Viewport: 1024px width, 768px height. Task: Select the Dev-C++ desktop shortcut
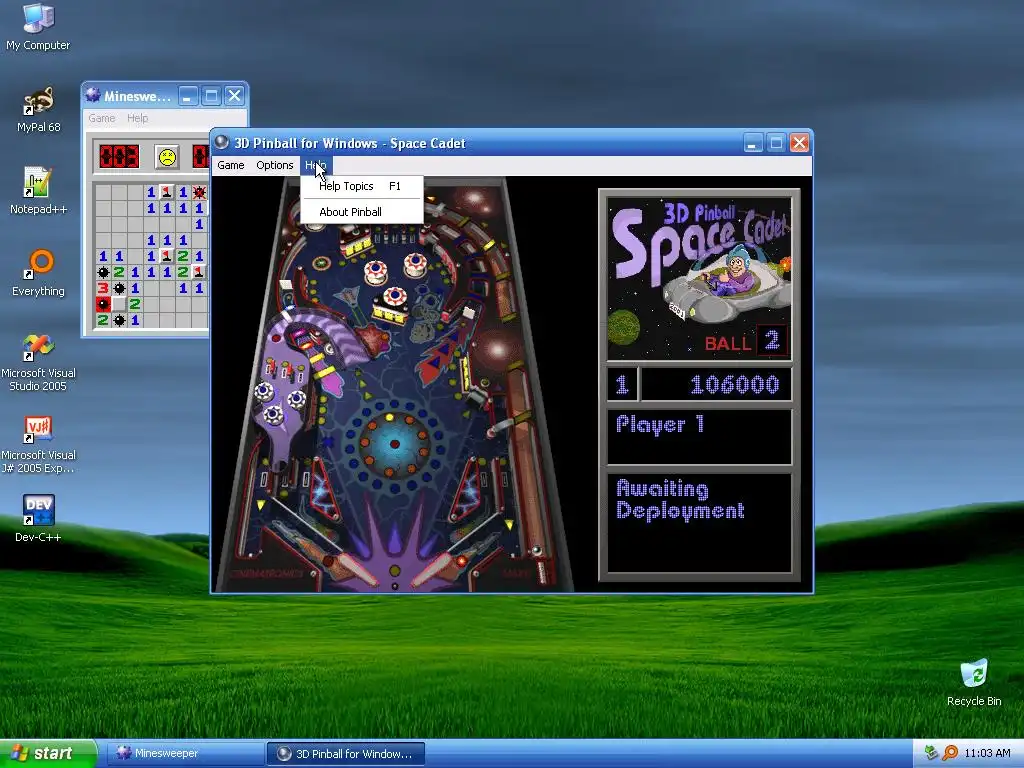[x=38, y=519]
